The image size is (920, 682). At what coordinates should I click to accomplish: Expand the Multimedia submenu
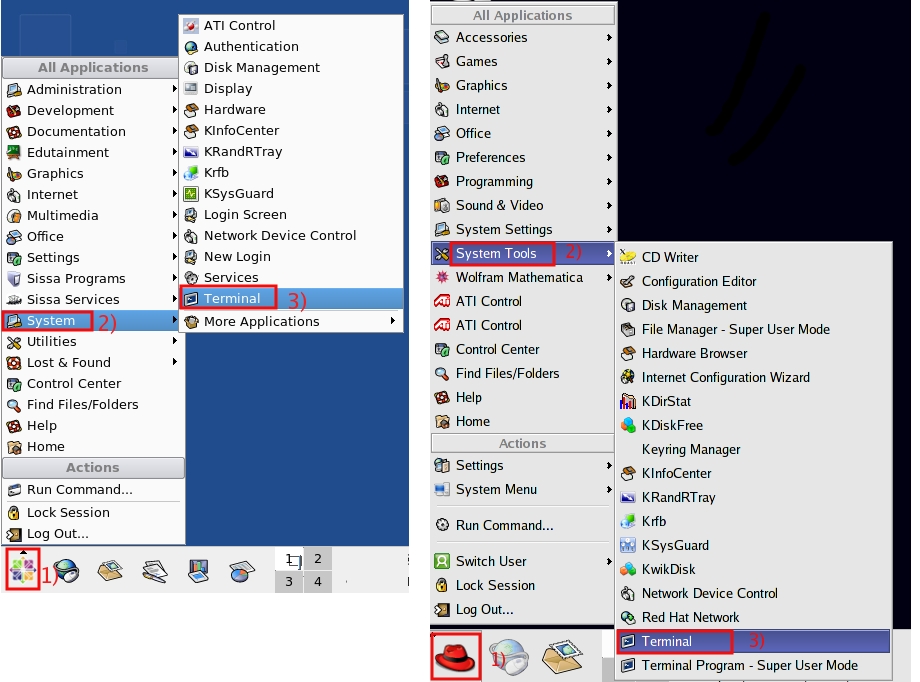174,215
